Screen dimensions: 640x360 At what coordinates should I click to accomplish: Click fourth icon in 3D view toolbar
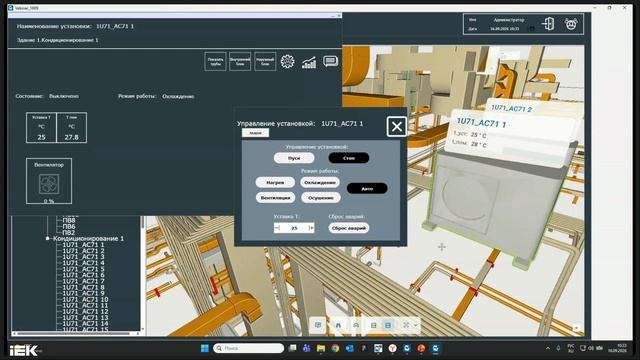pyautogui.click(x=373, y=325)
